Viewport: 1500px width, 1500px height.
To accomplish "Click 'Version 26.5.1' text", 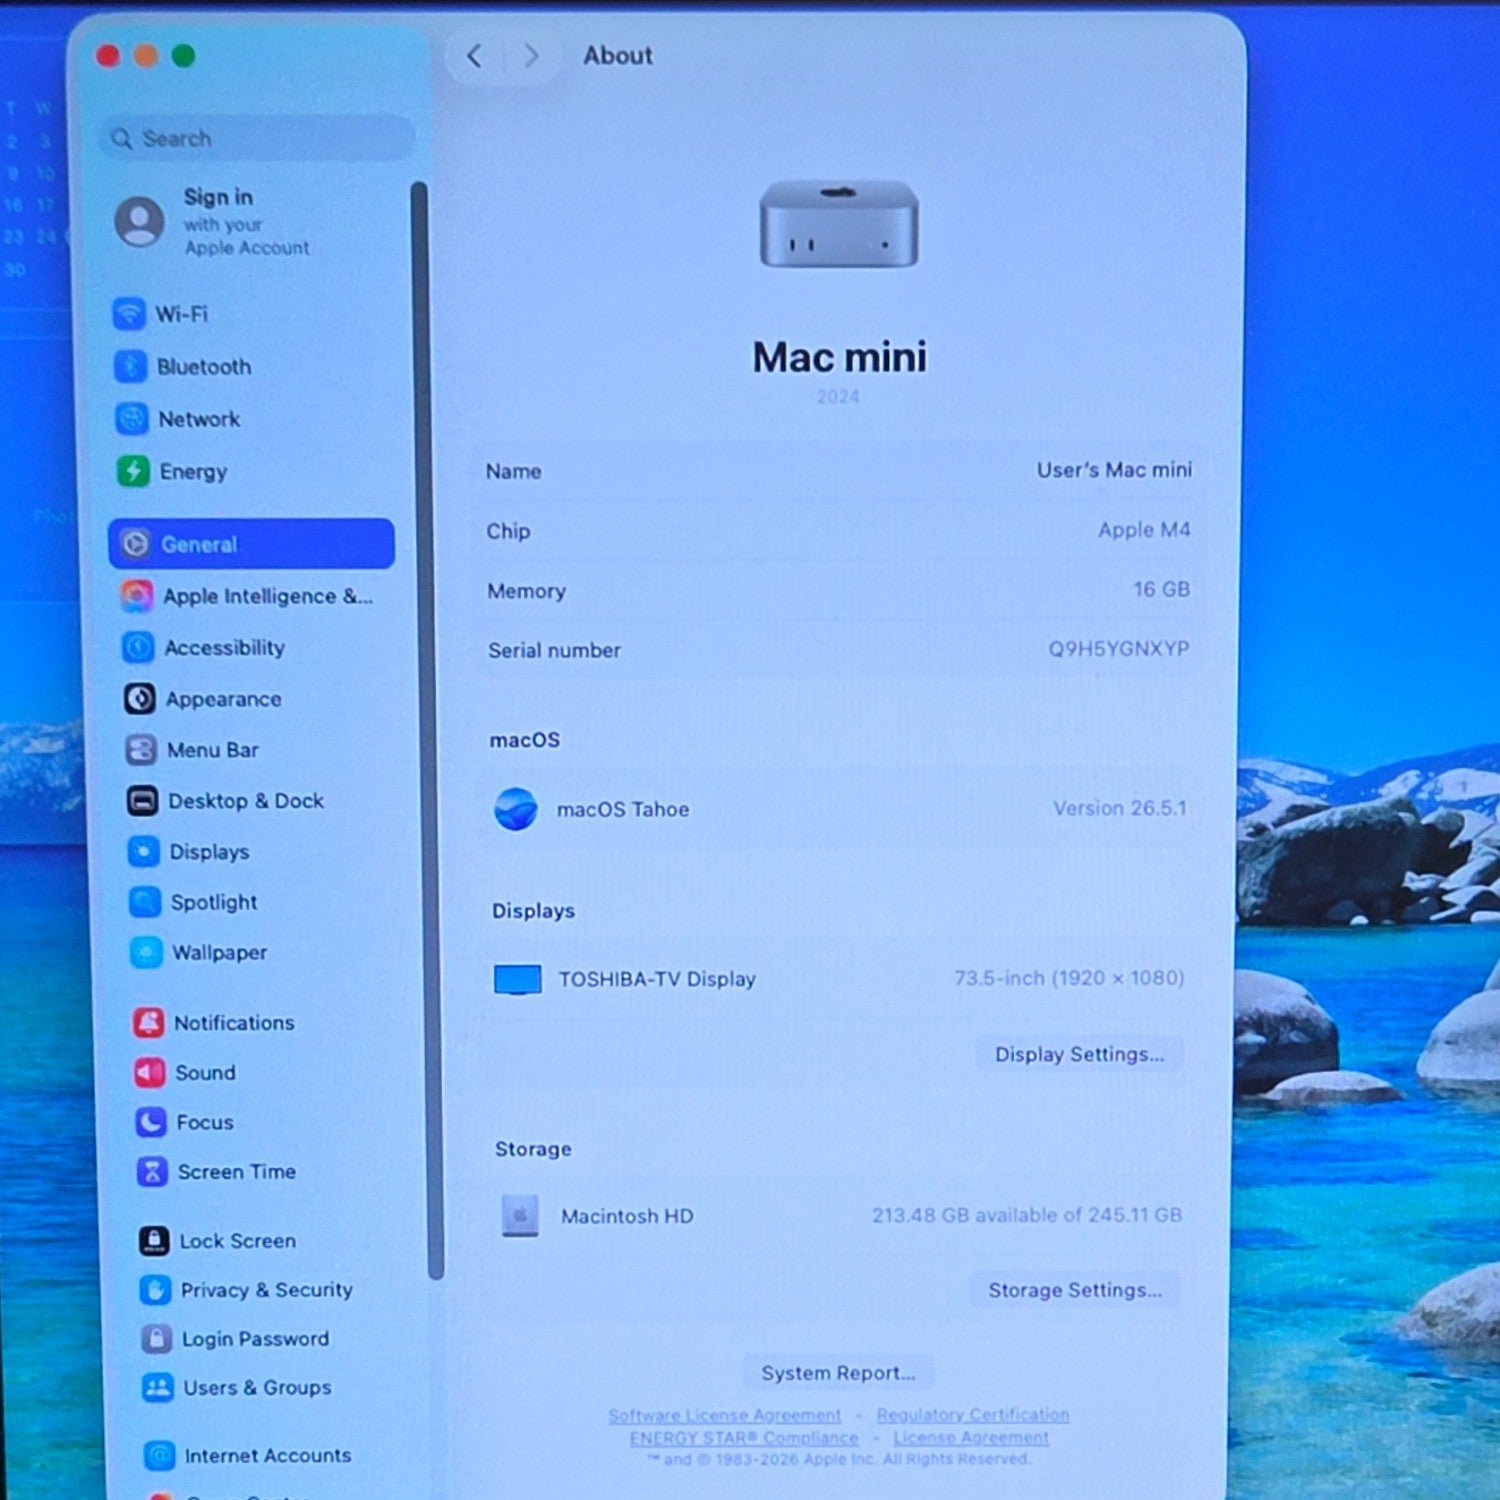I will pos(1120,808).
